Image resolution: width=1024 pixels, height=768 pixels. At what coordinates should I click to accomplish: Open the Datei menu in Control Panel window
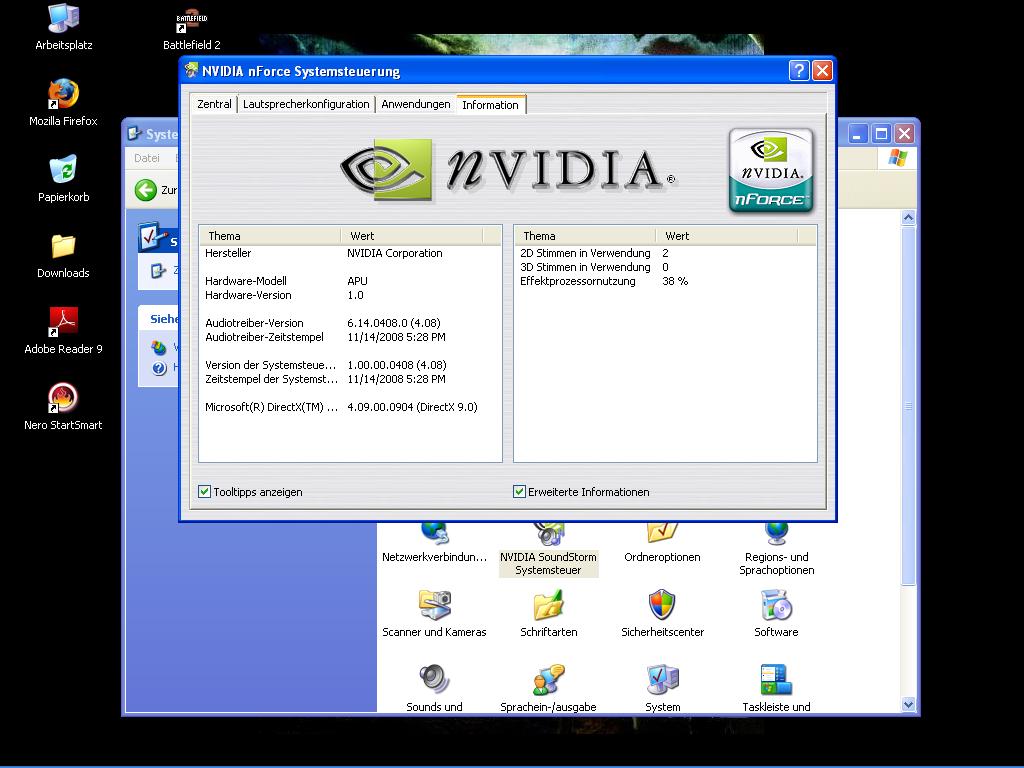147,158
